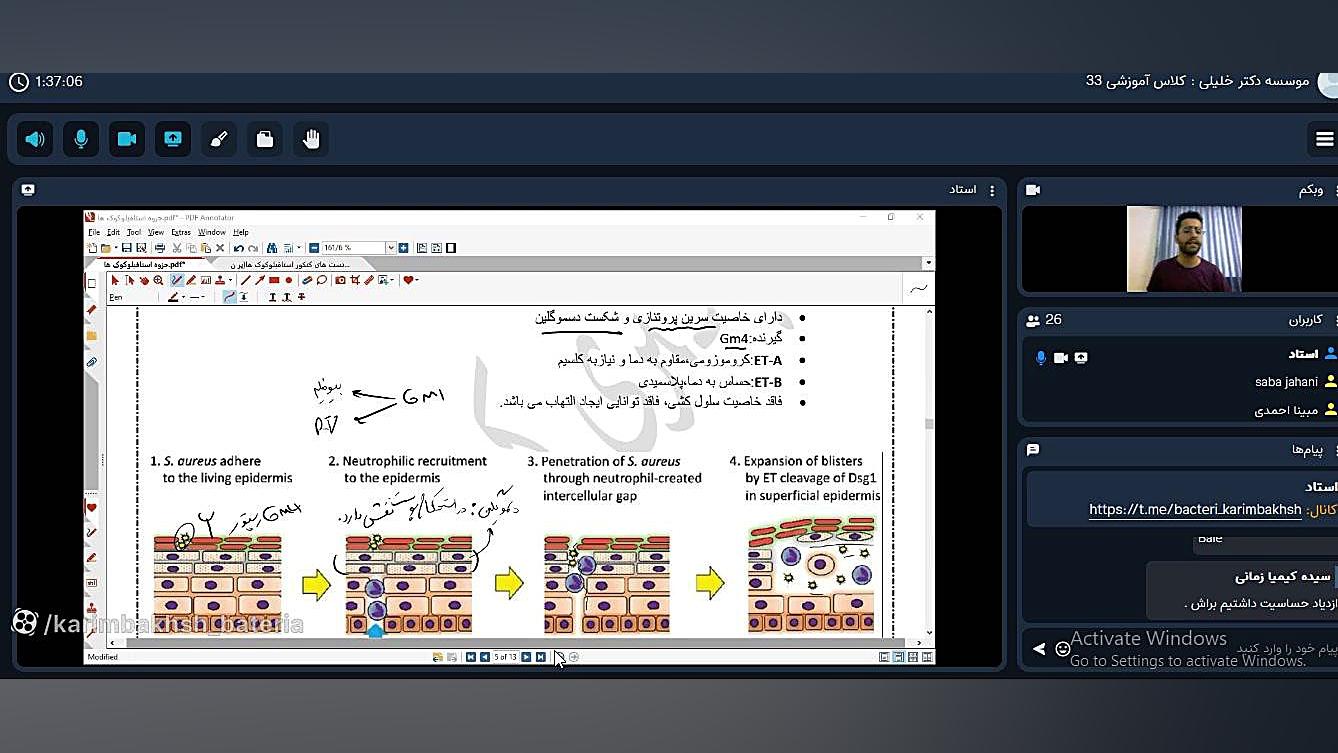Turn off the webcam icon
Viewport: 1338px width, 753px height.
point(126,139)
